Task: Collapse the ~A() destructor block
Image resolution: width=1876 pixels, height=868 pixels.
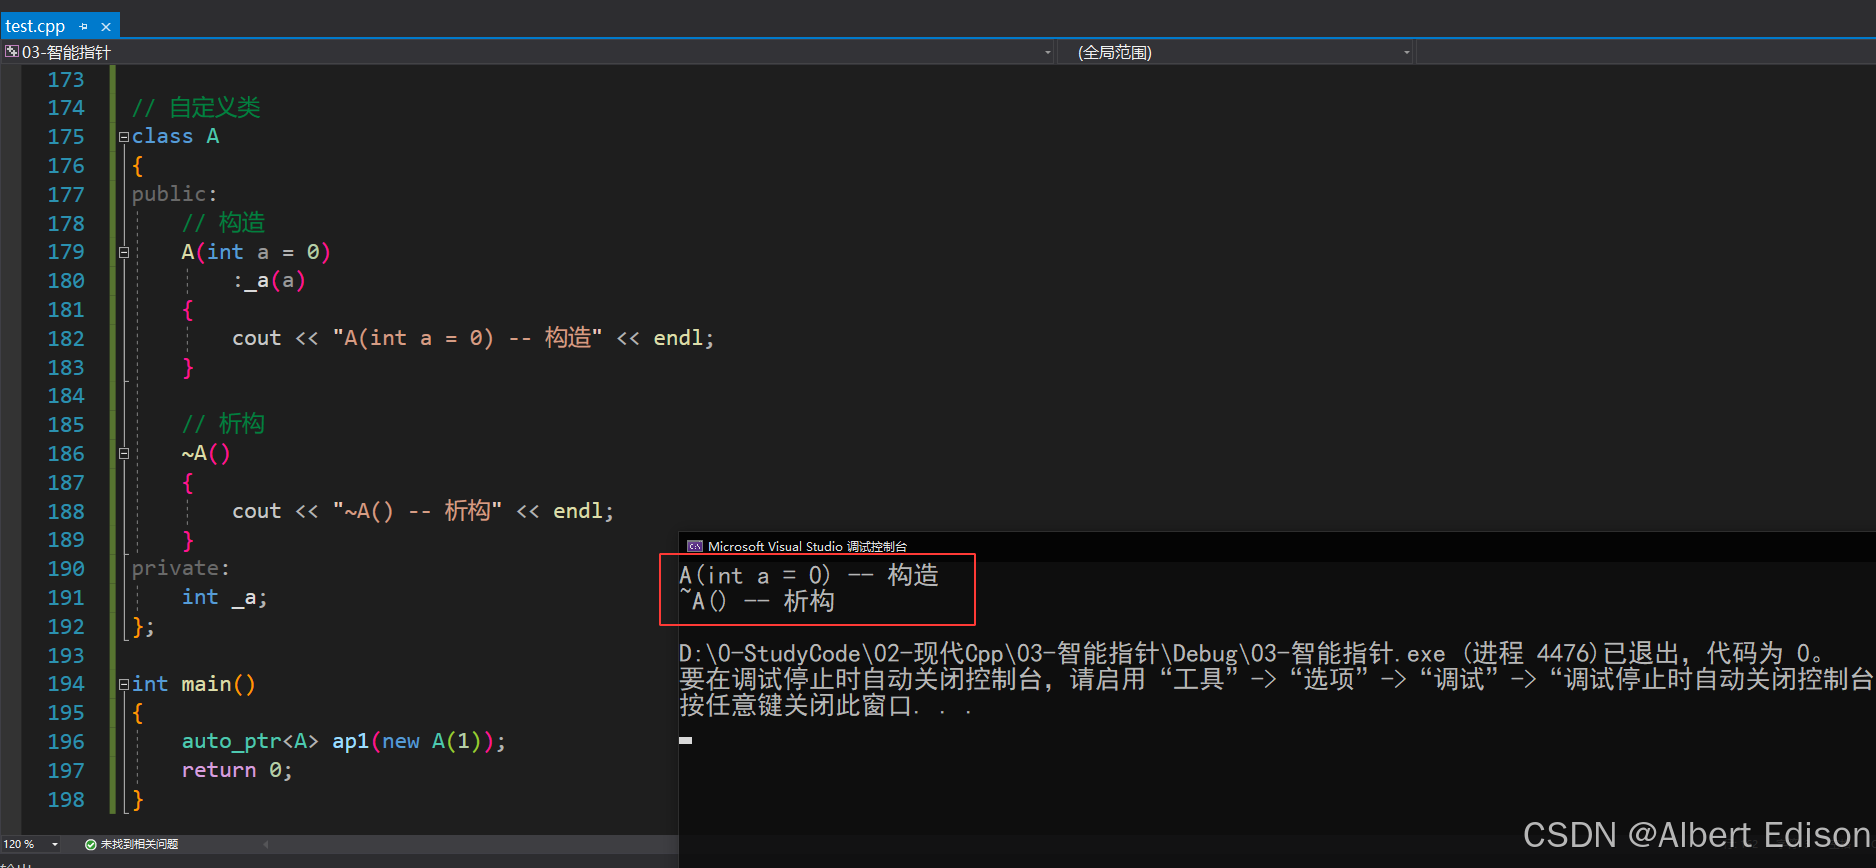Action: pyautogui.click(x=124, y=454)
